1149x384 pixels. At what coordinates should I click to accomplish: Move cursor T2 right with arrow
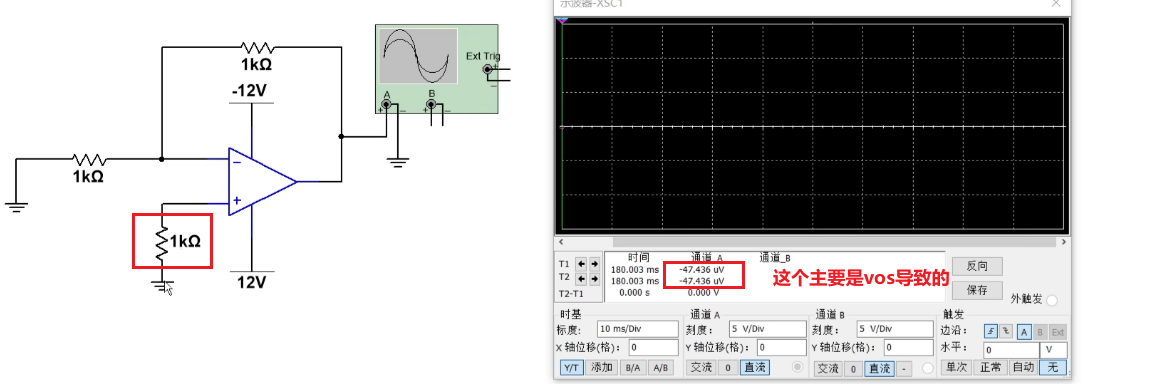(594, 278)
